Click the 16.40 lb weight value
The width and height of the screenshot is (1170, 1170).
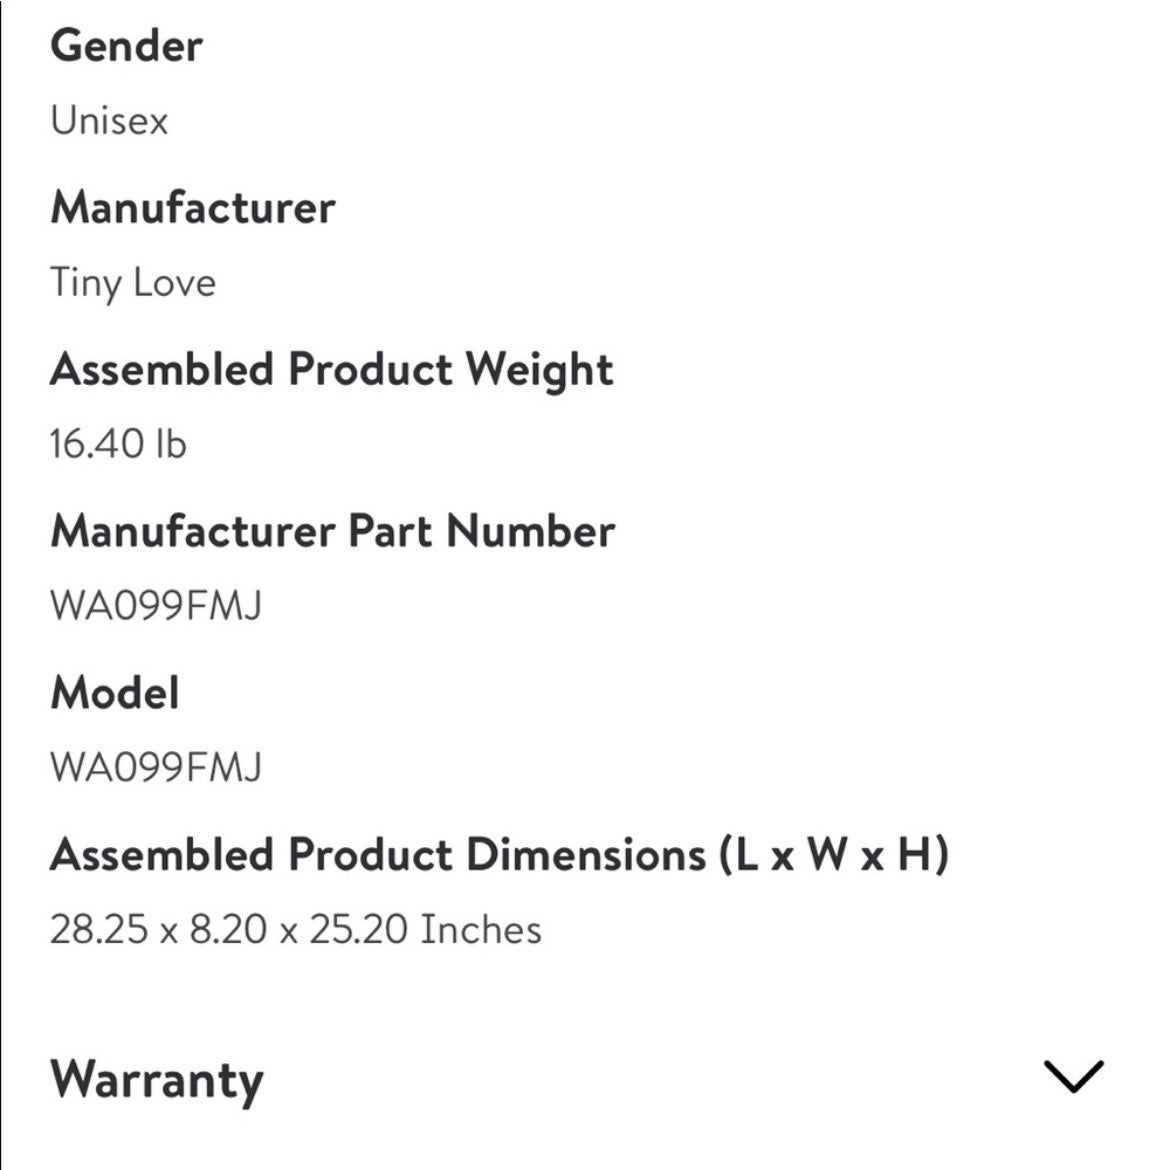coord(118,444)
